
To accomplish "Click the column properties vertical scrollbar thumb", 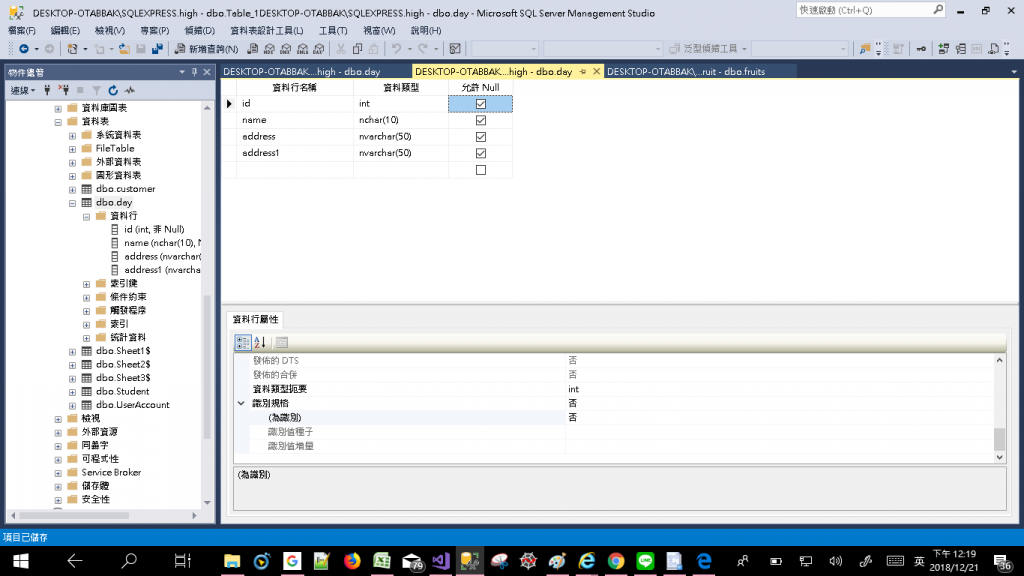I will pyautogui.click(x=999, y=439).
